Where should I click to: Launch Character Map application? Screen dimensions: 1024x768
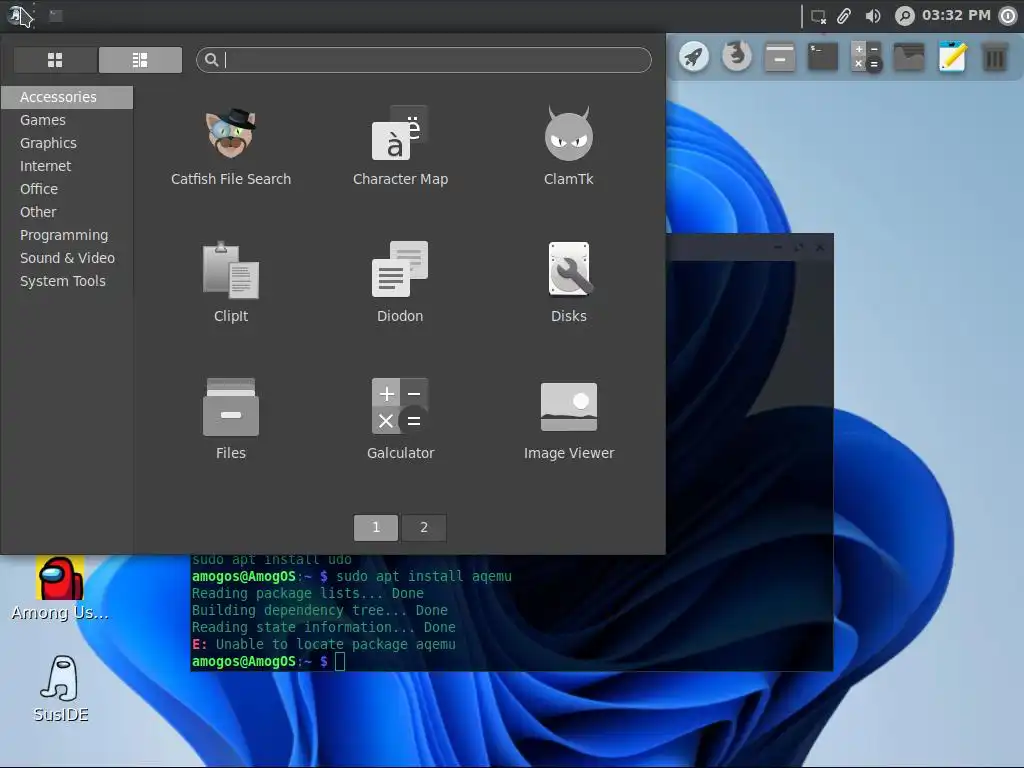400,147
